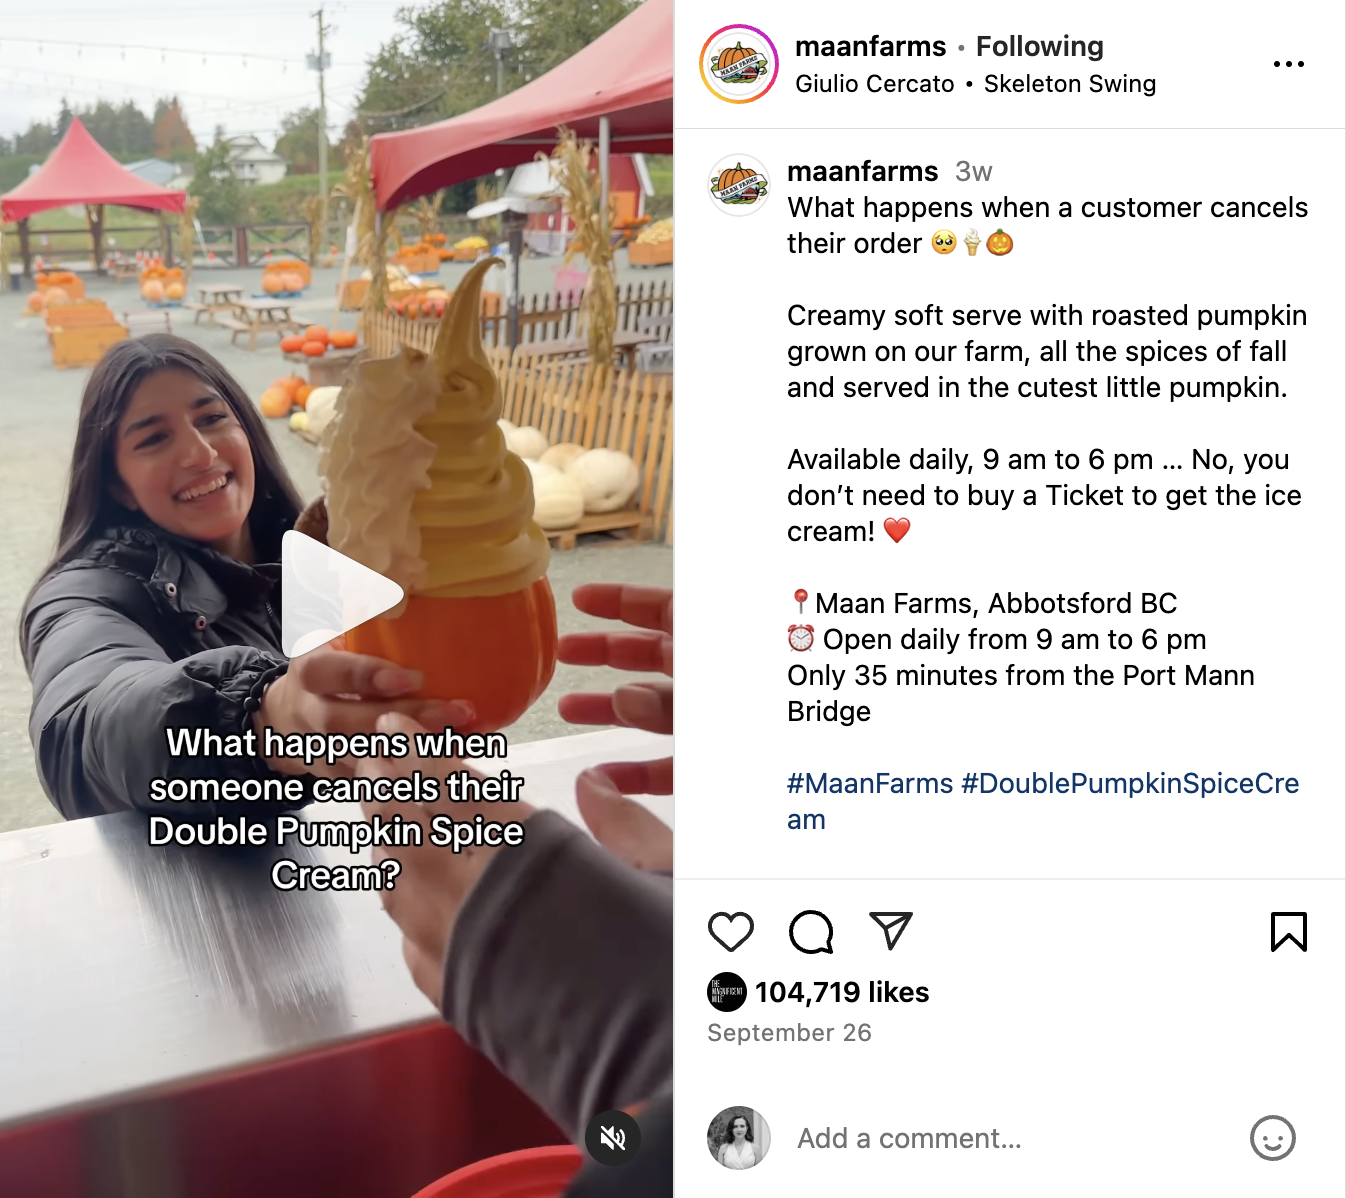Play the pumpkin ice cream video

pos(342,595)
